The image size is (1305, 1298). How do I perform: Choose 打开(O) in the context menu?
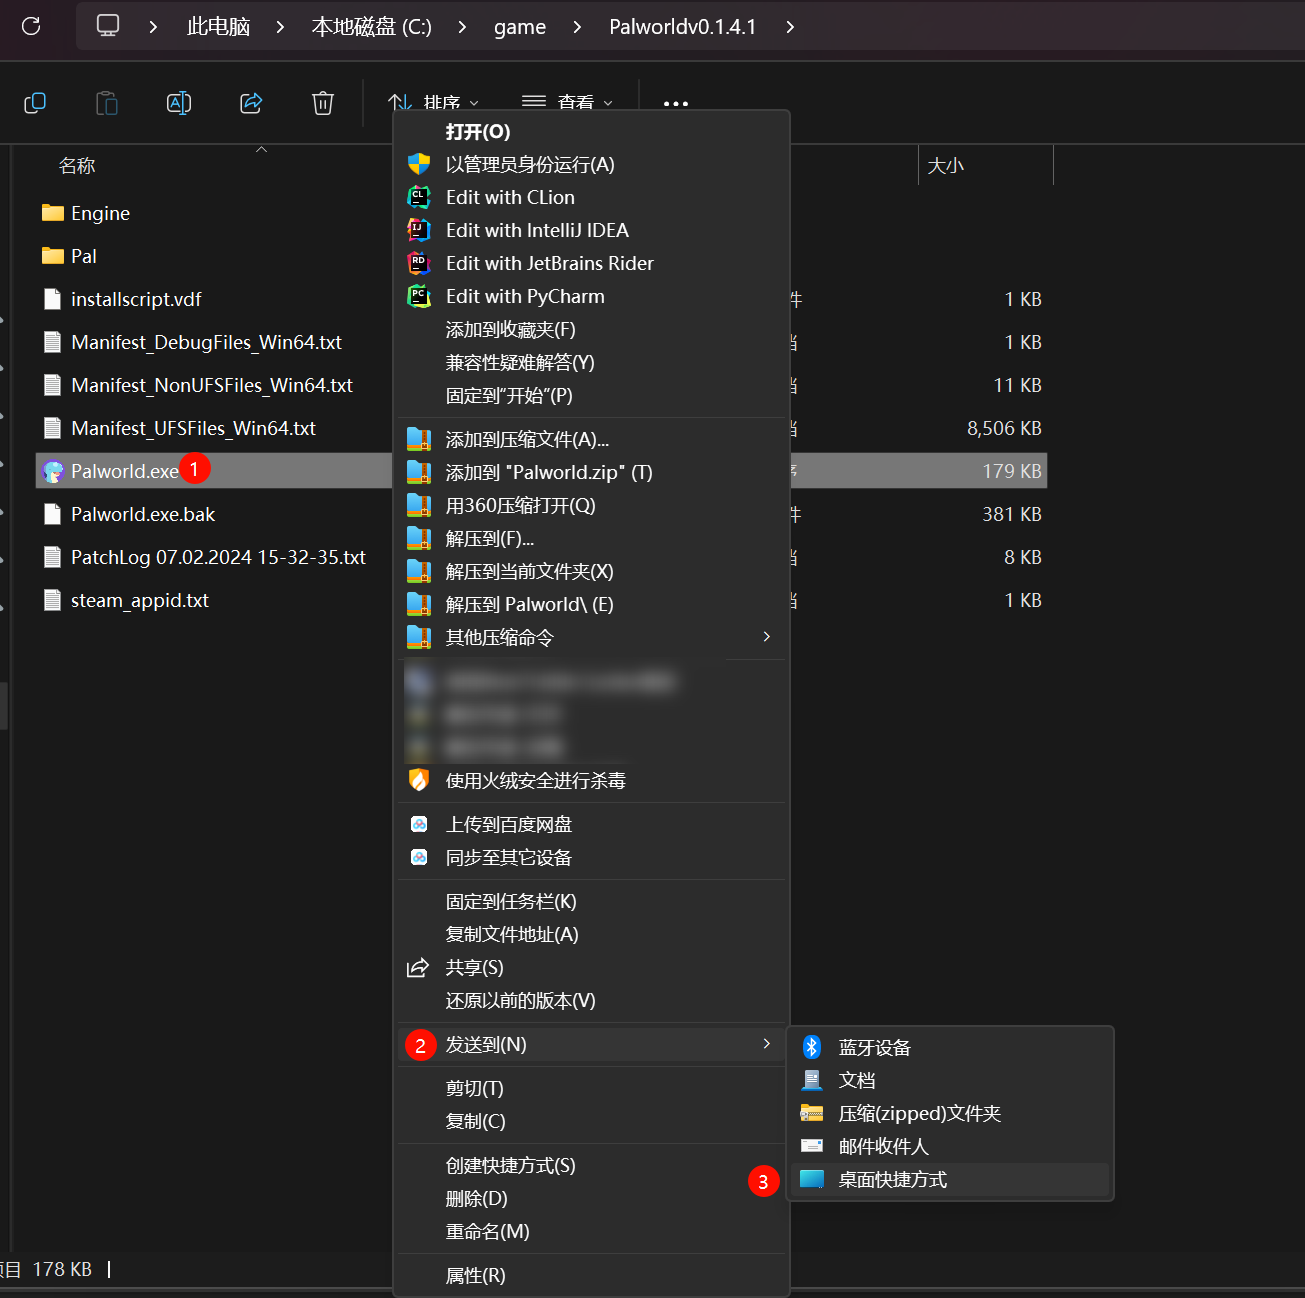590,132
